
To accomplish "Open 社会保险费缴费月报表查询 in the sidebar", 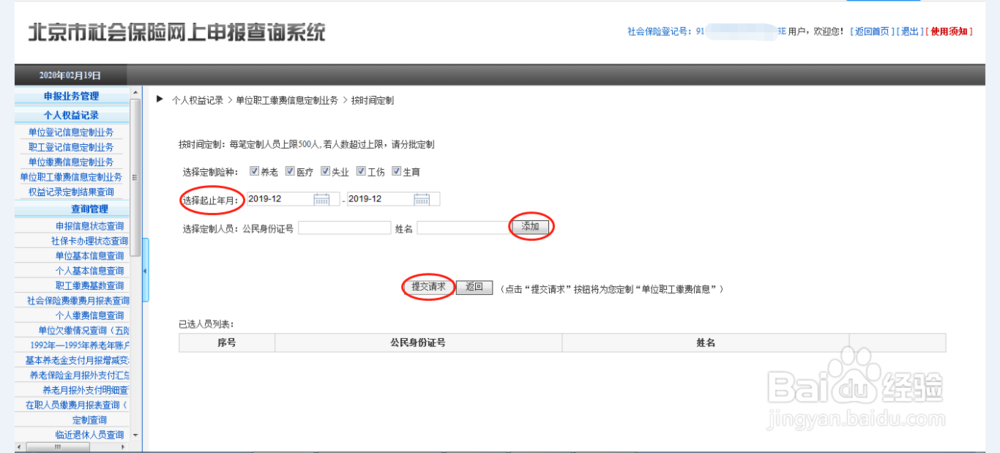I will pos(78,301).
